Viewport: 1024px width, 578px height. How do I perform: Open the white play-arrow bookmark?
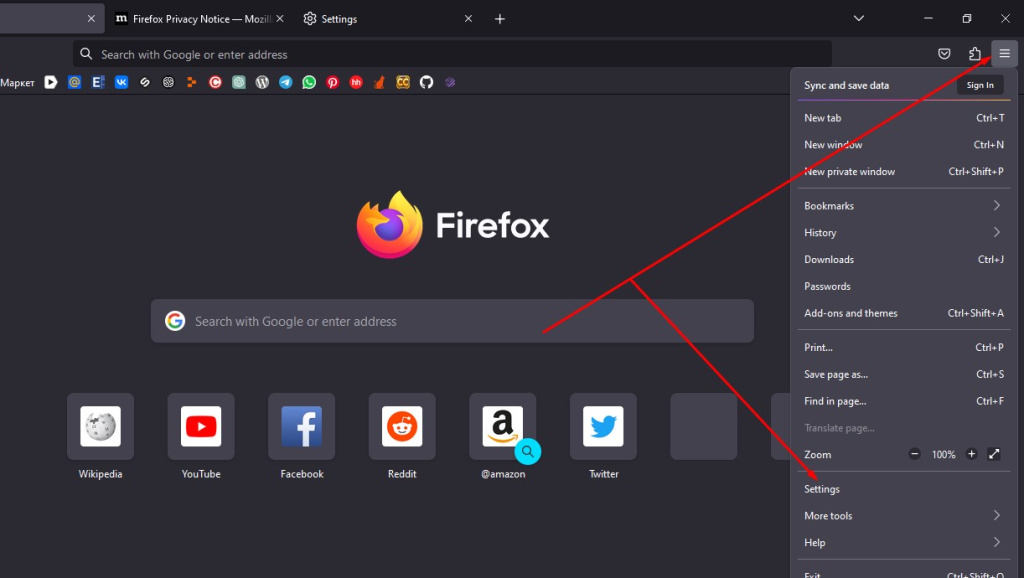pyautogui.click(x=51, y=82)
